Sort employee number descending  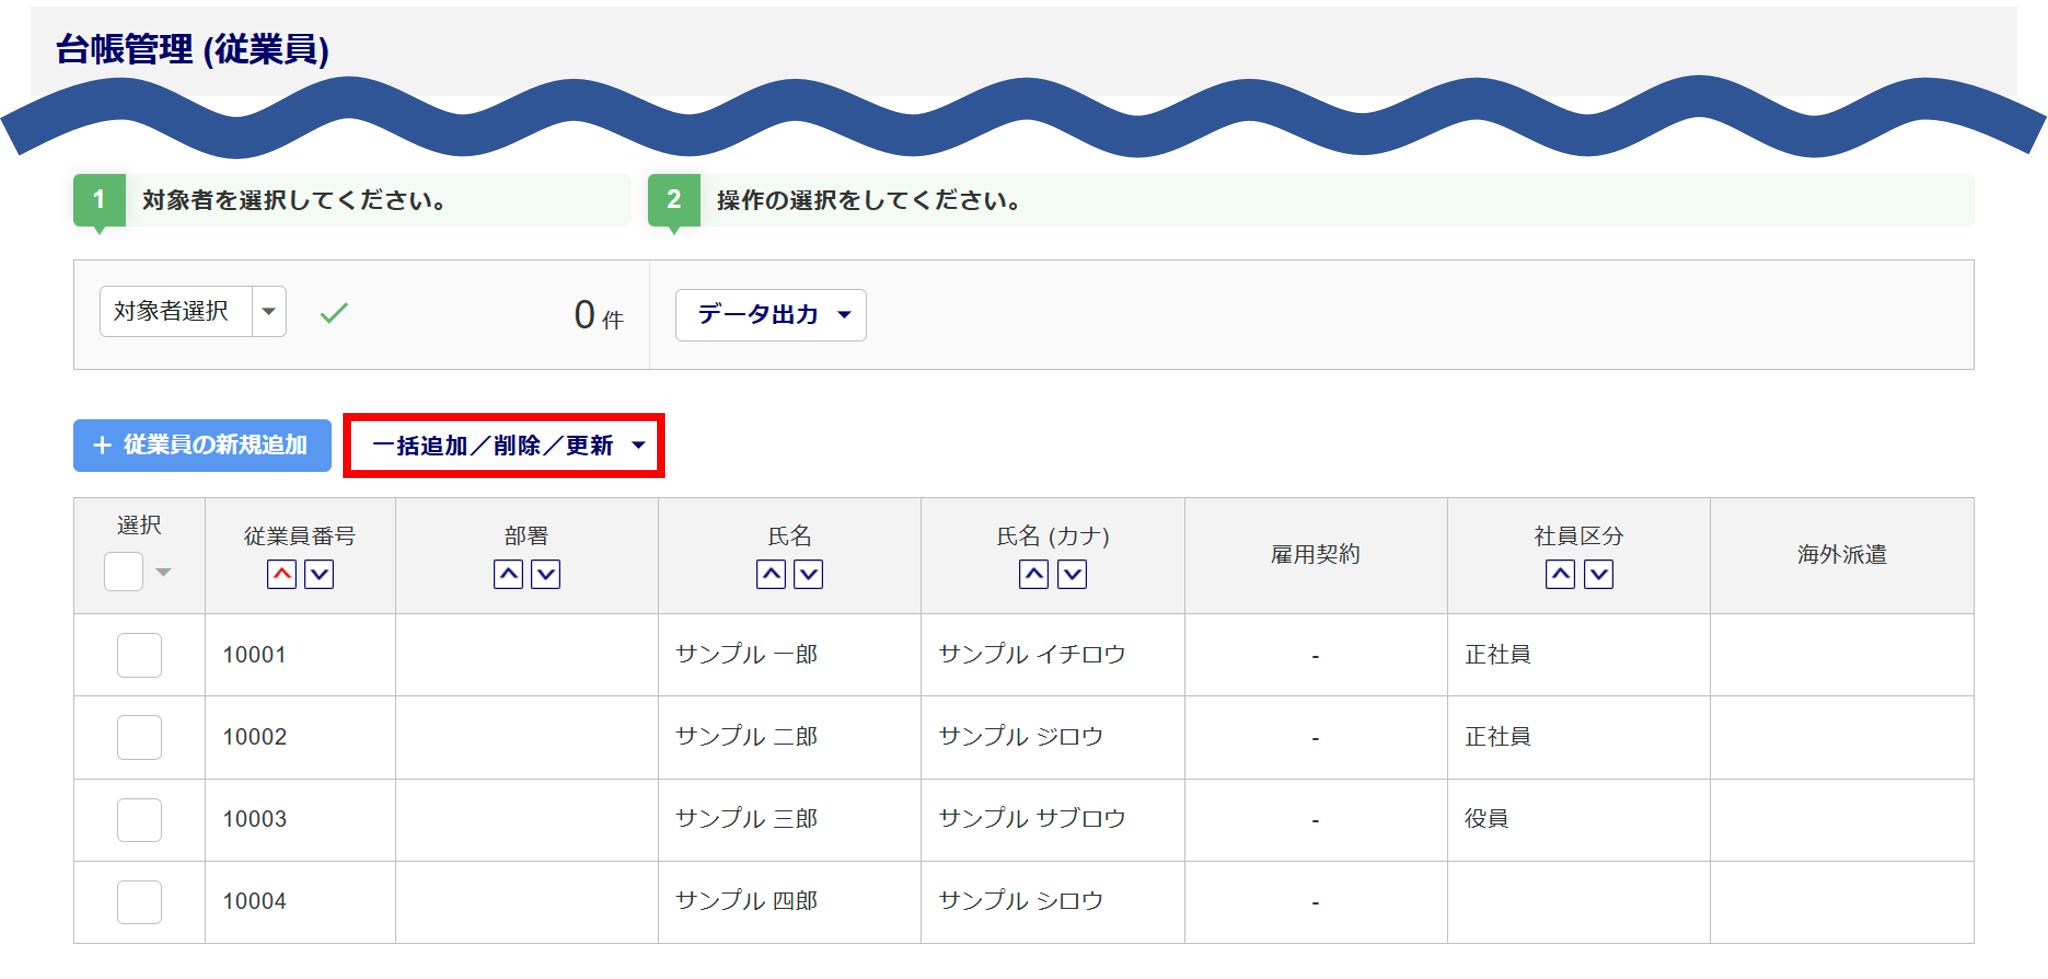tap(319, 575)
